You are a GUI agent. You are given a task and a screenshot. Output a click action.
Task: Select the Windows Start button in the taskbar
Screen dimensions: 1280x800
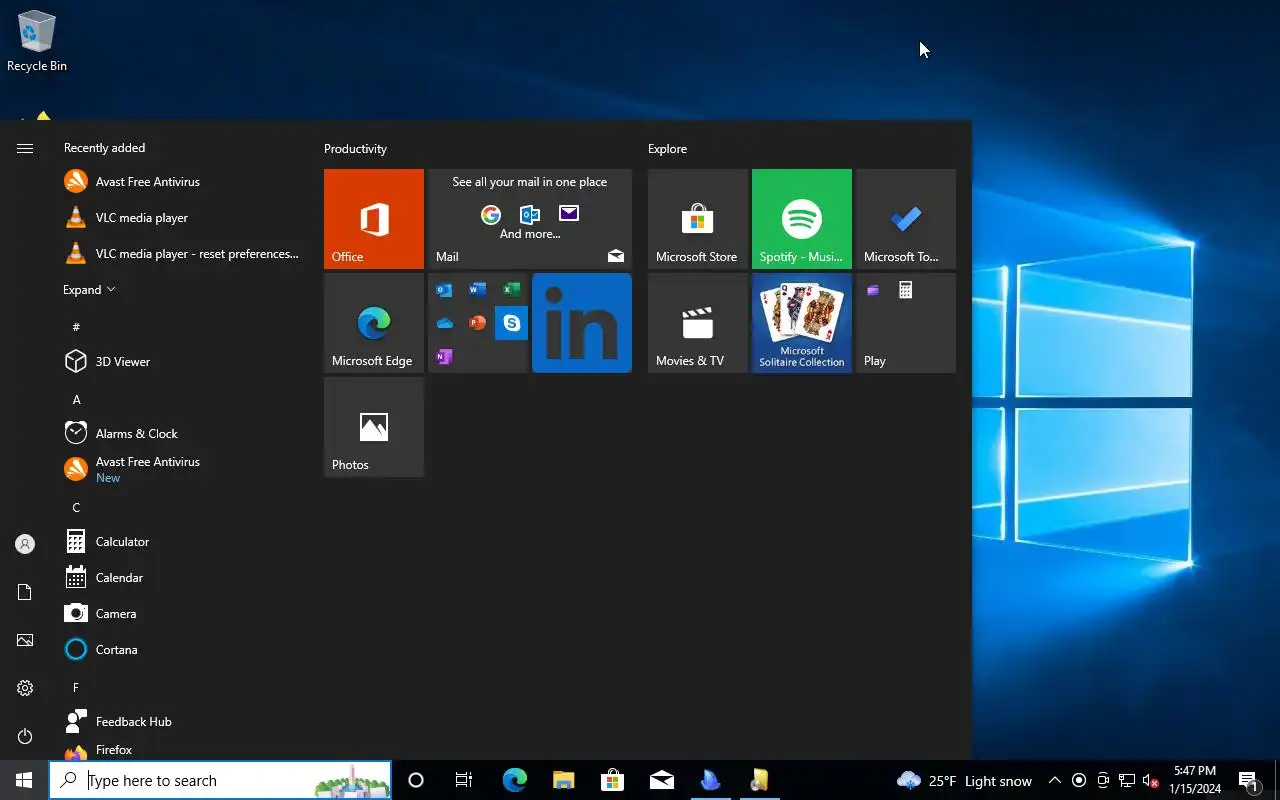[24, 781]
